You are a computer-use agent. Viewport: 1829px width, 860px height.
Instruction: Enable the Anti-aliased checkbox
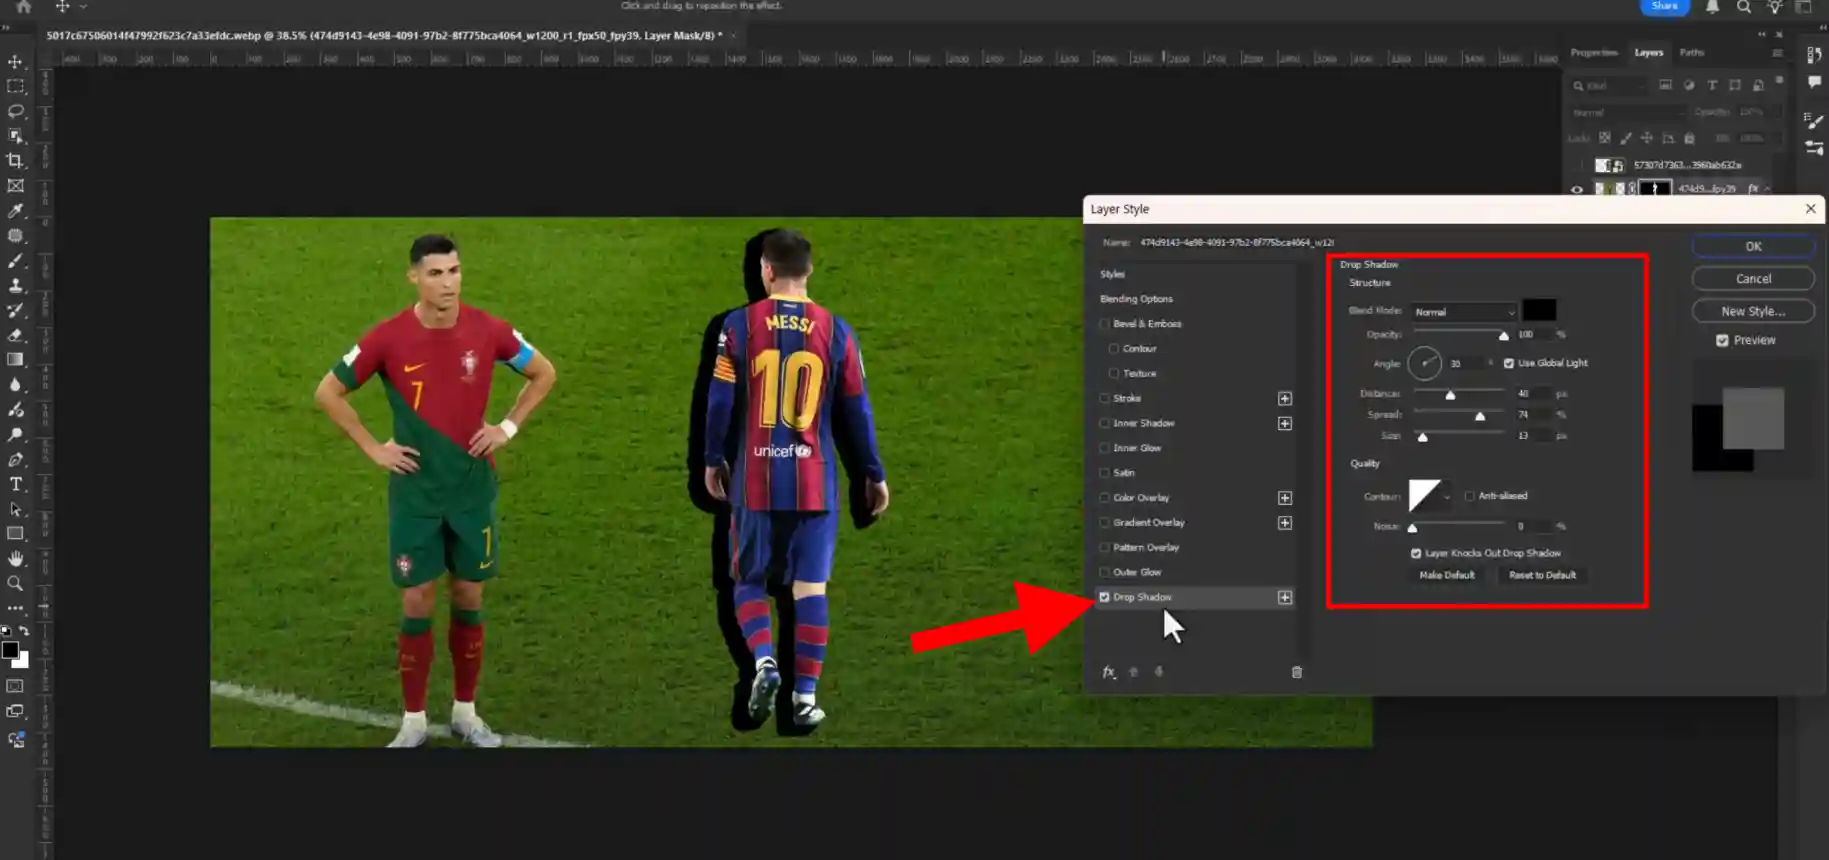1469,496
